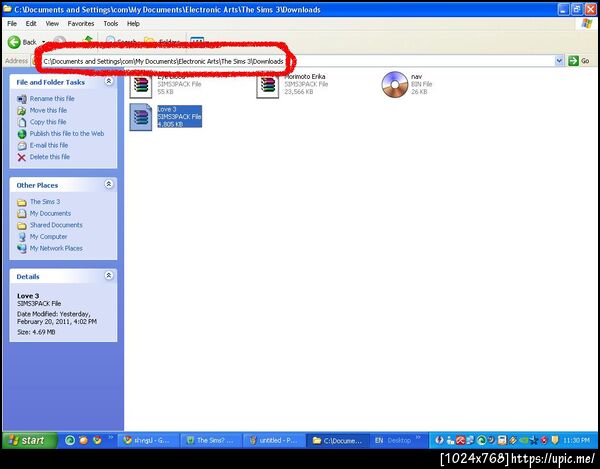Click inside the address bar path field
The image size is (600, 469).
coord(295,61)
